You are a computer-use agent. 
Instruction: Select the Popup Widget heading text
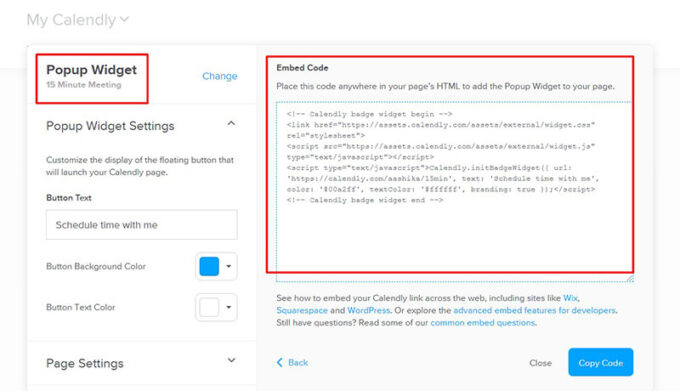tap(92, 69)
